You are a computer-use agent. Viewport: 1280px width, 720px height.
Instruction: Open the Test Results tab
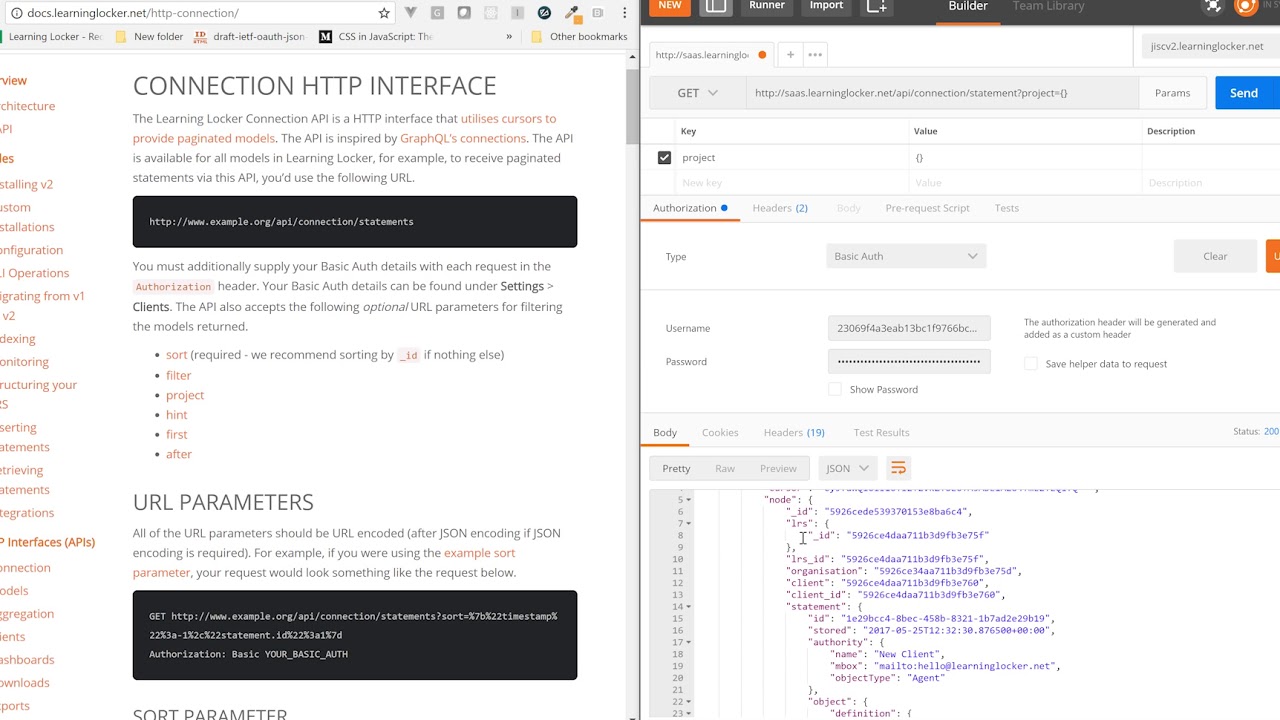pyautogui.click(x=881, y=432)
